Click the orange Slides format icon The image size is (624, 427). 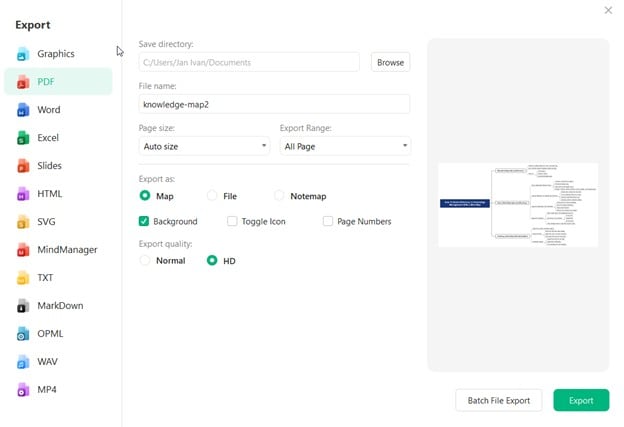[x=23, y=166]
